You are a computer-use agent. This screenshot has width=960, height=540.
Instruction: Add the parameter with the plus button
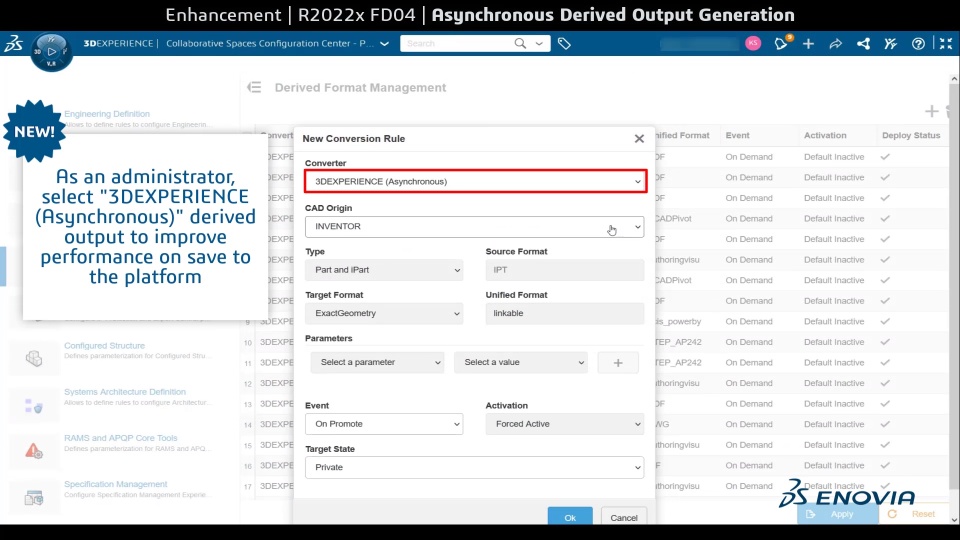click(x=618, y=362)
